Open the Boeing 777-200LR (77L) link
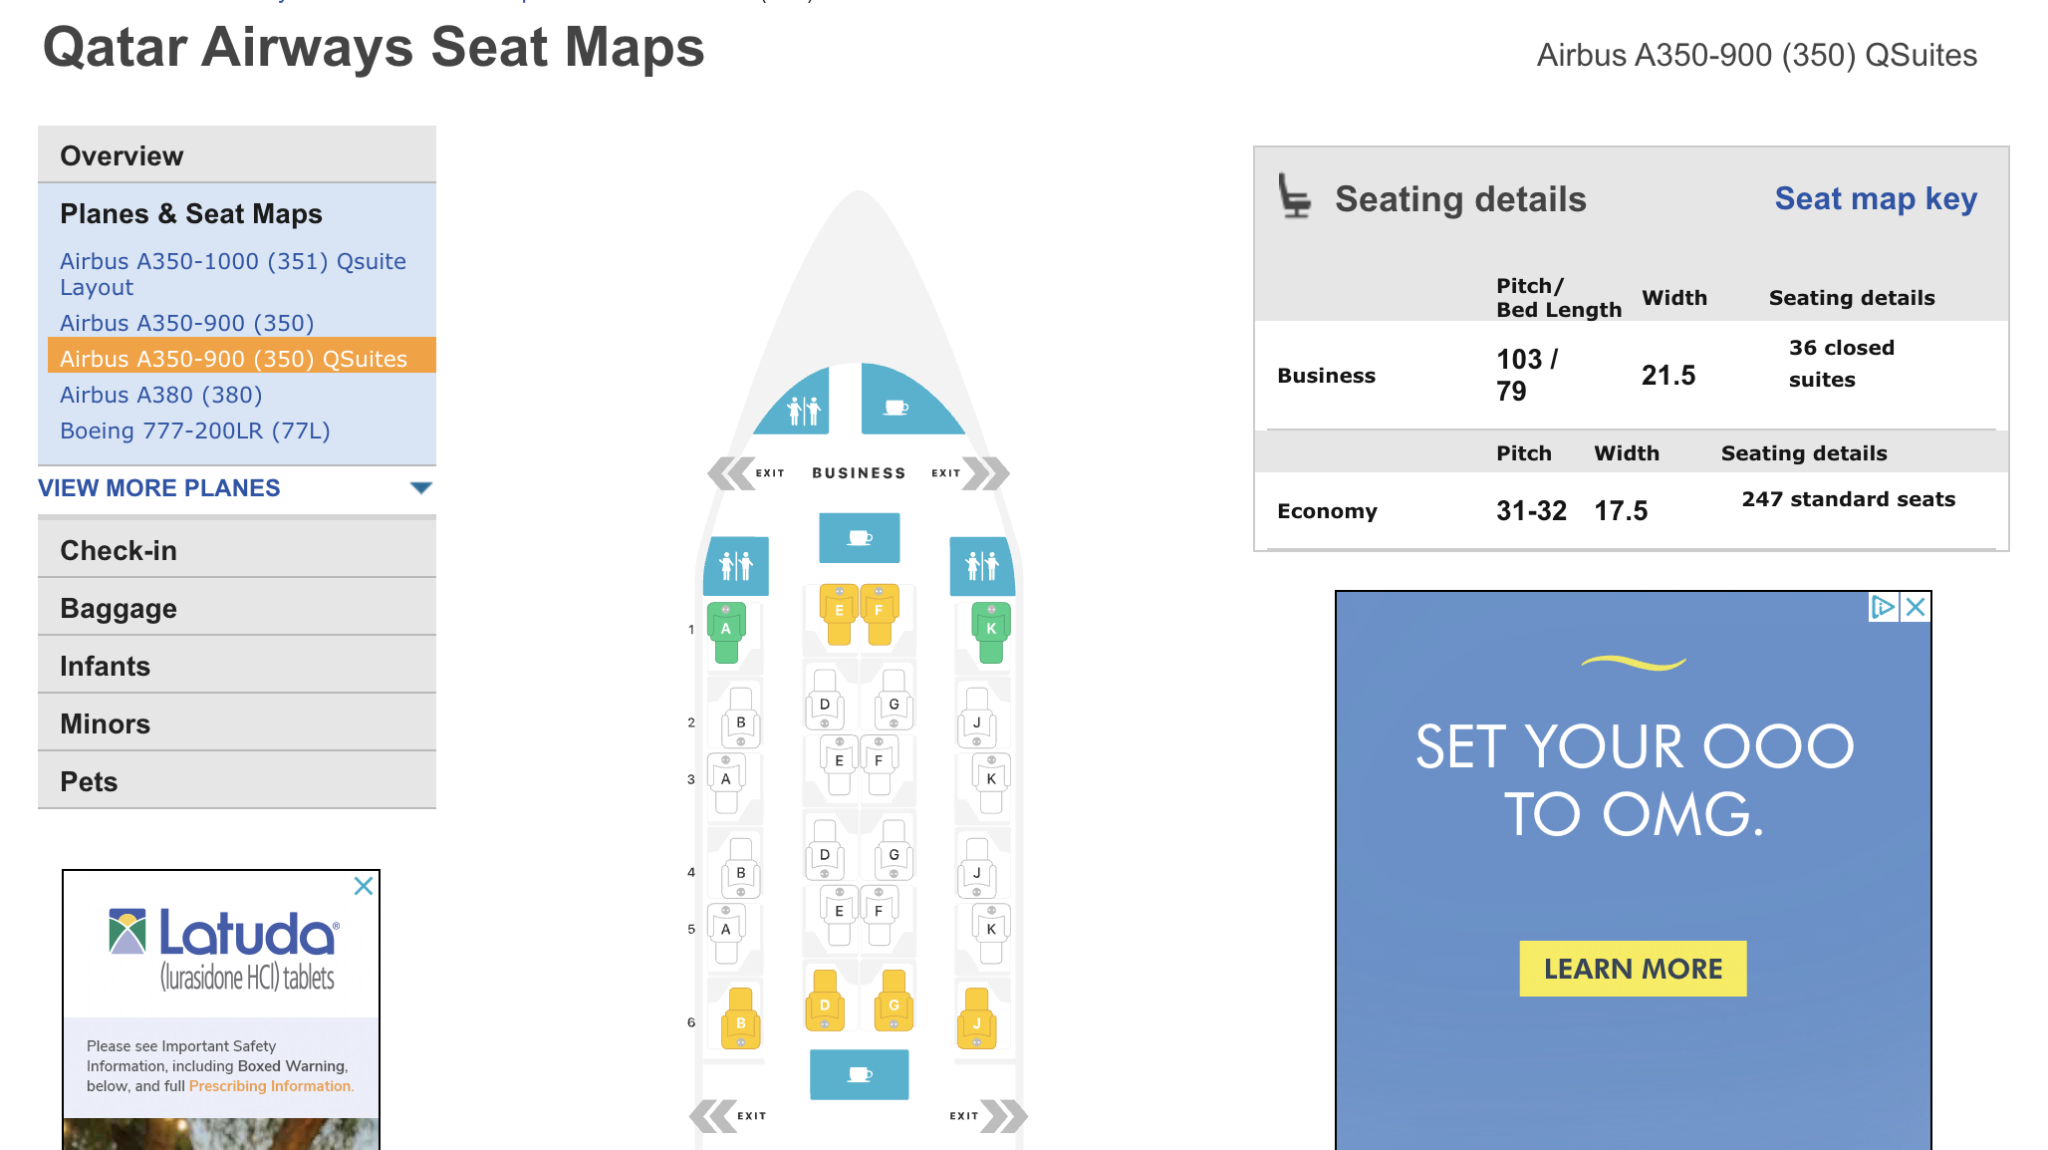This screenshot has width=2048, height=1150. tap(195, 431)
